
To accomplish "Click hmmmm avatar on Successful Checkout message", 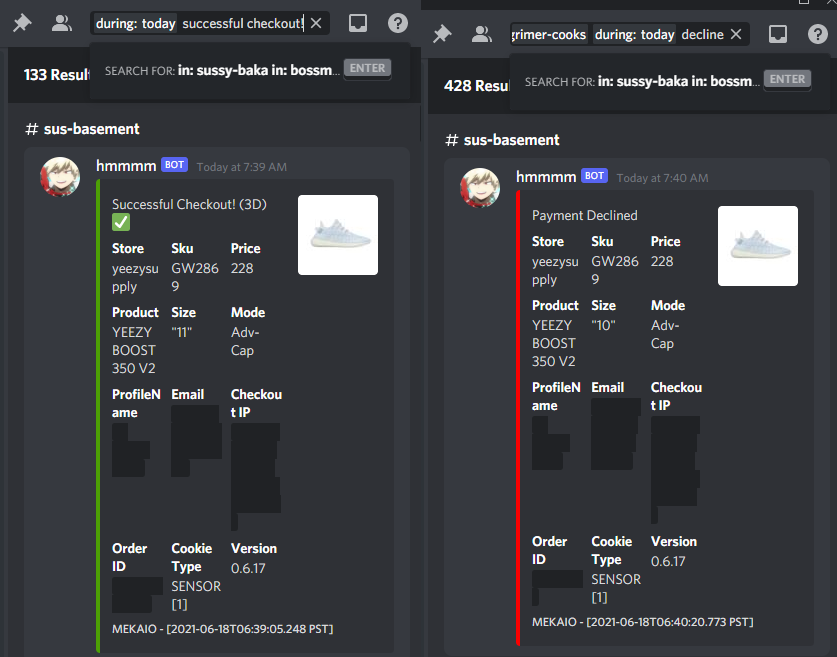I will coord(60,177).
